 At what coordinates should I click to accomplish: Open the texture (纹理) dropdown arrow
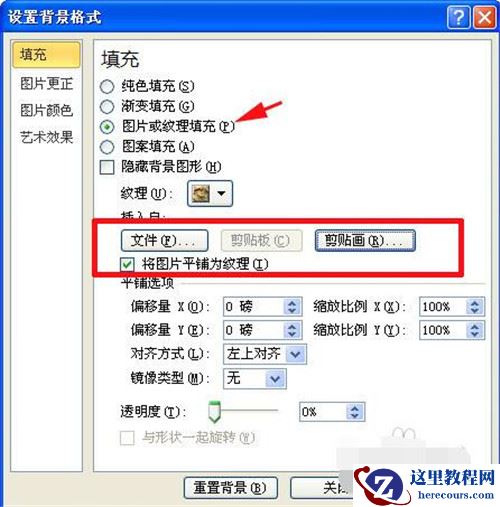click(221, 193)
